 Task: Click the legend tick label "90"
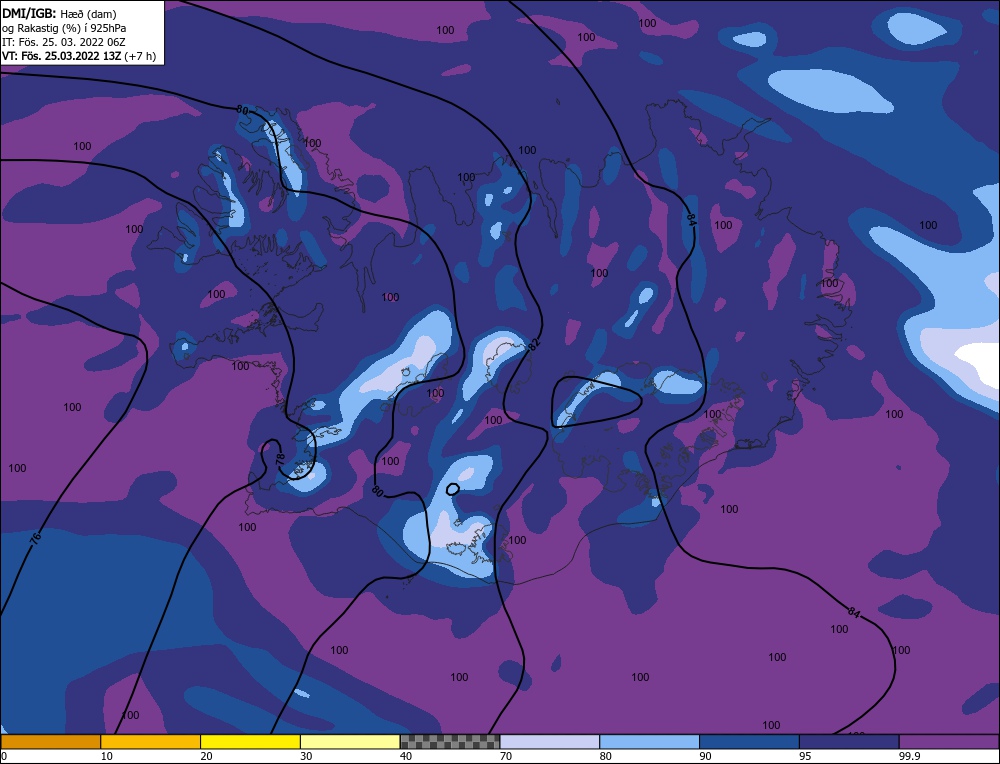705,756
